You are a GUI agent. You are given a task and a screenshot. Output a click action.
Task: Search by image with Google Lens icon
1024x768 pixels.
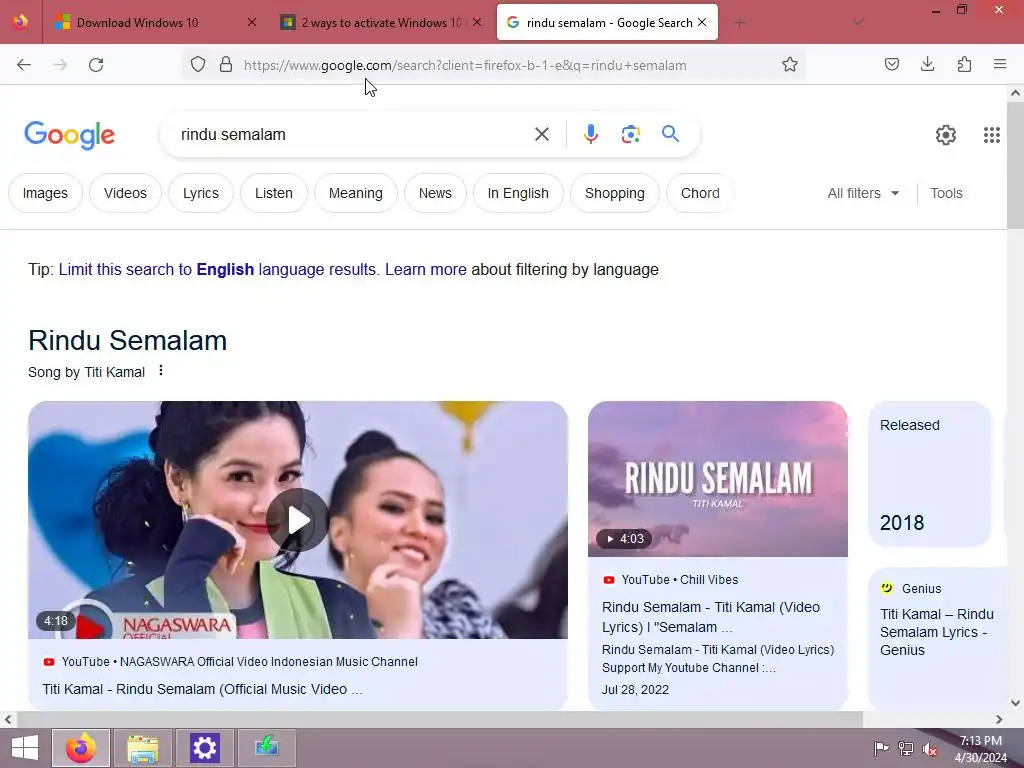(x=630, y=135)
